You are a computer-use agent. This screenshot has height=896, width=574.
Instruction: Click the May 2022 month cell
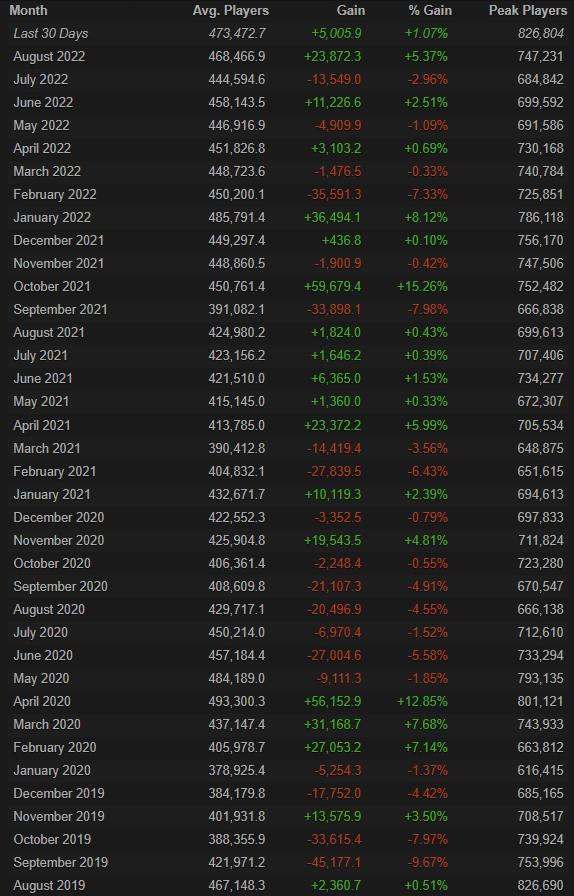[x=41, y=125]
